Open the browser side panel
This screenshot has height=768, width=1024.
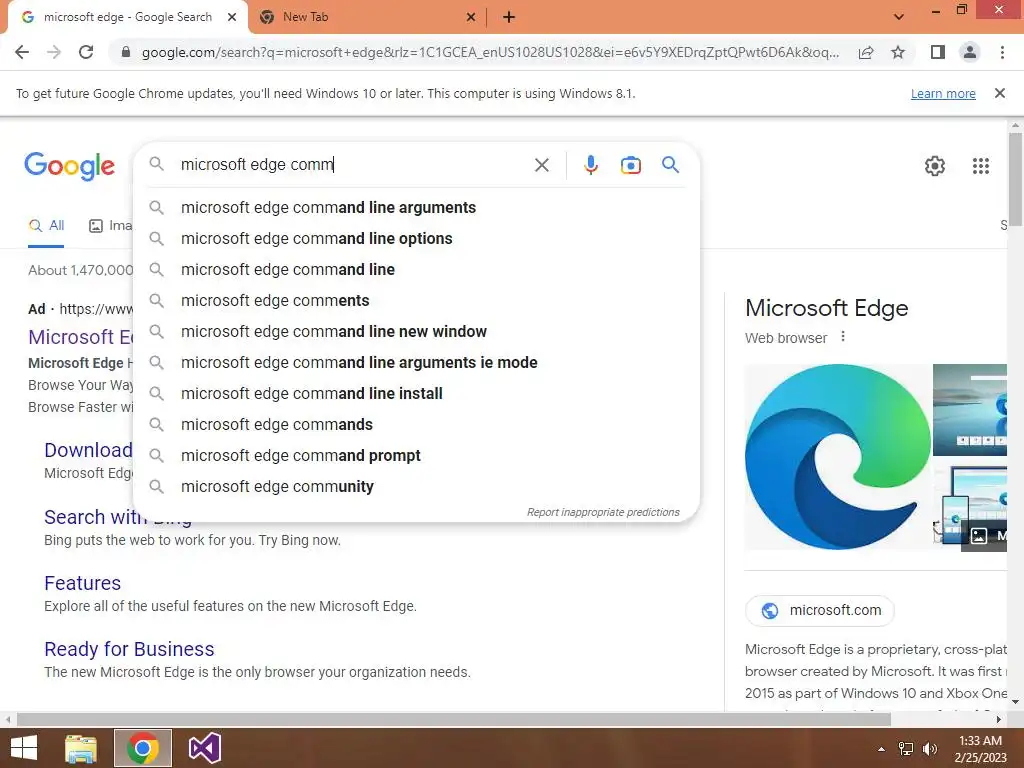coord(938,52)
